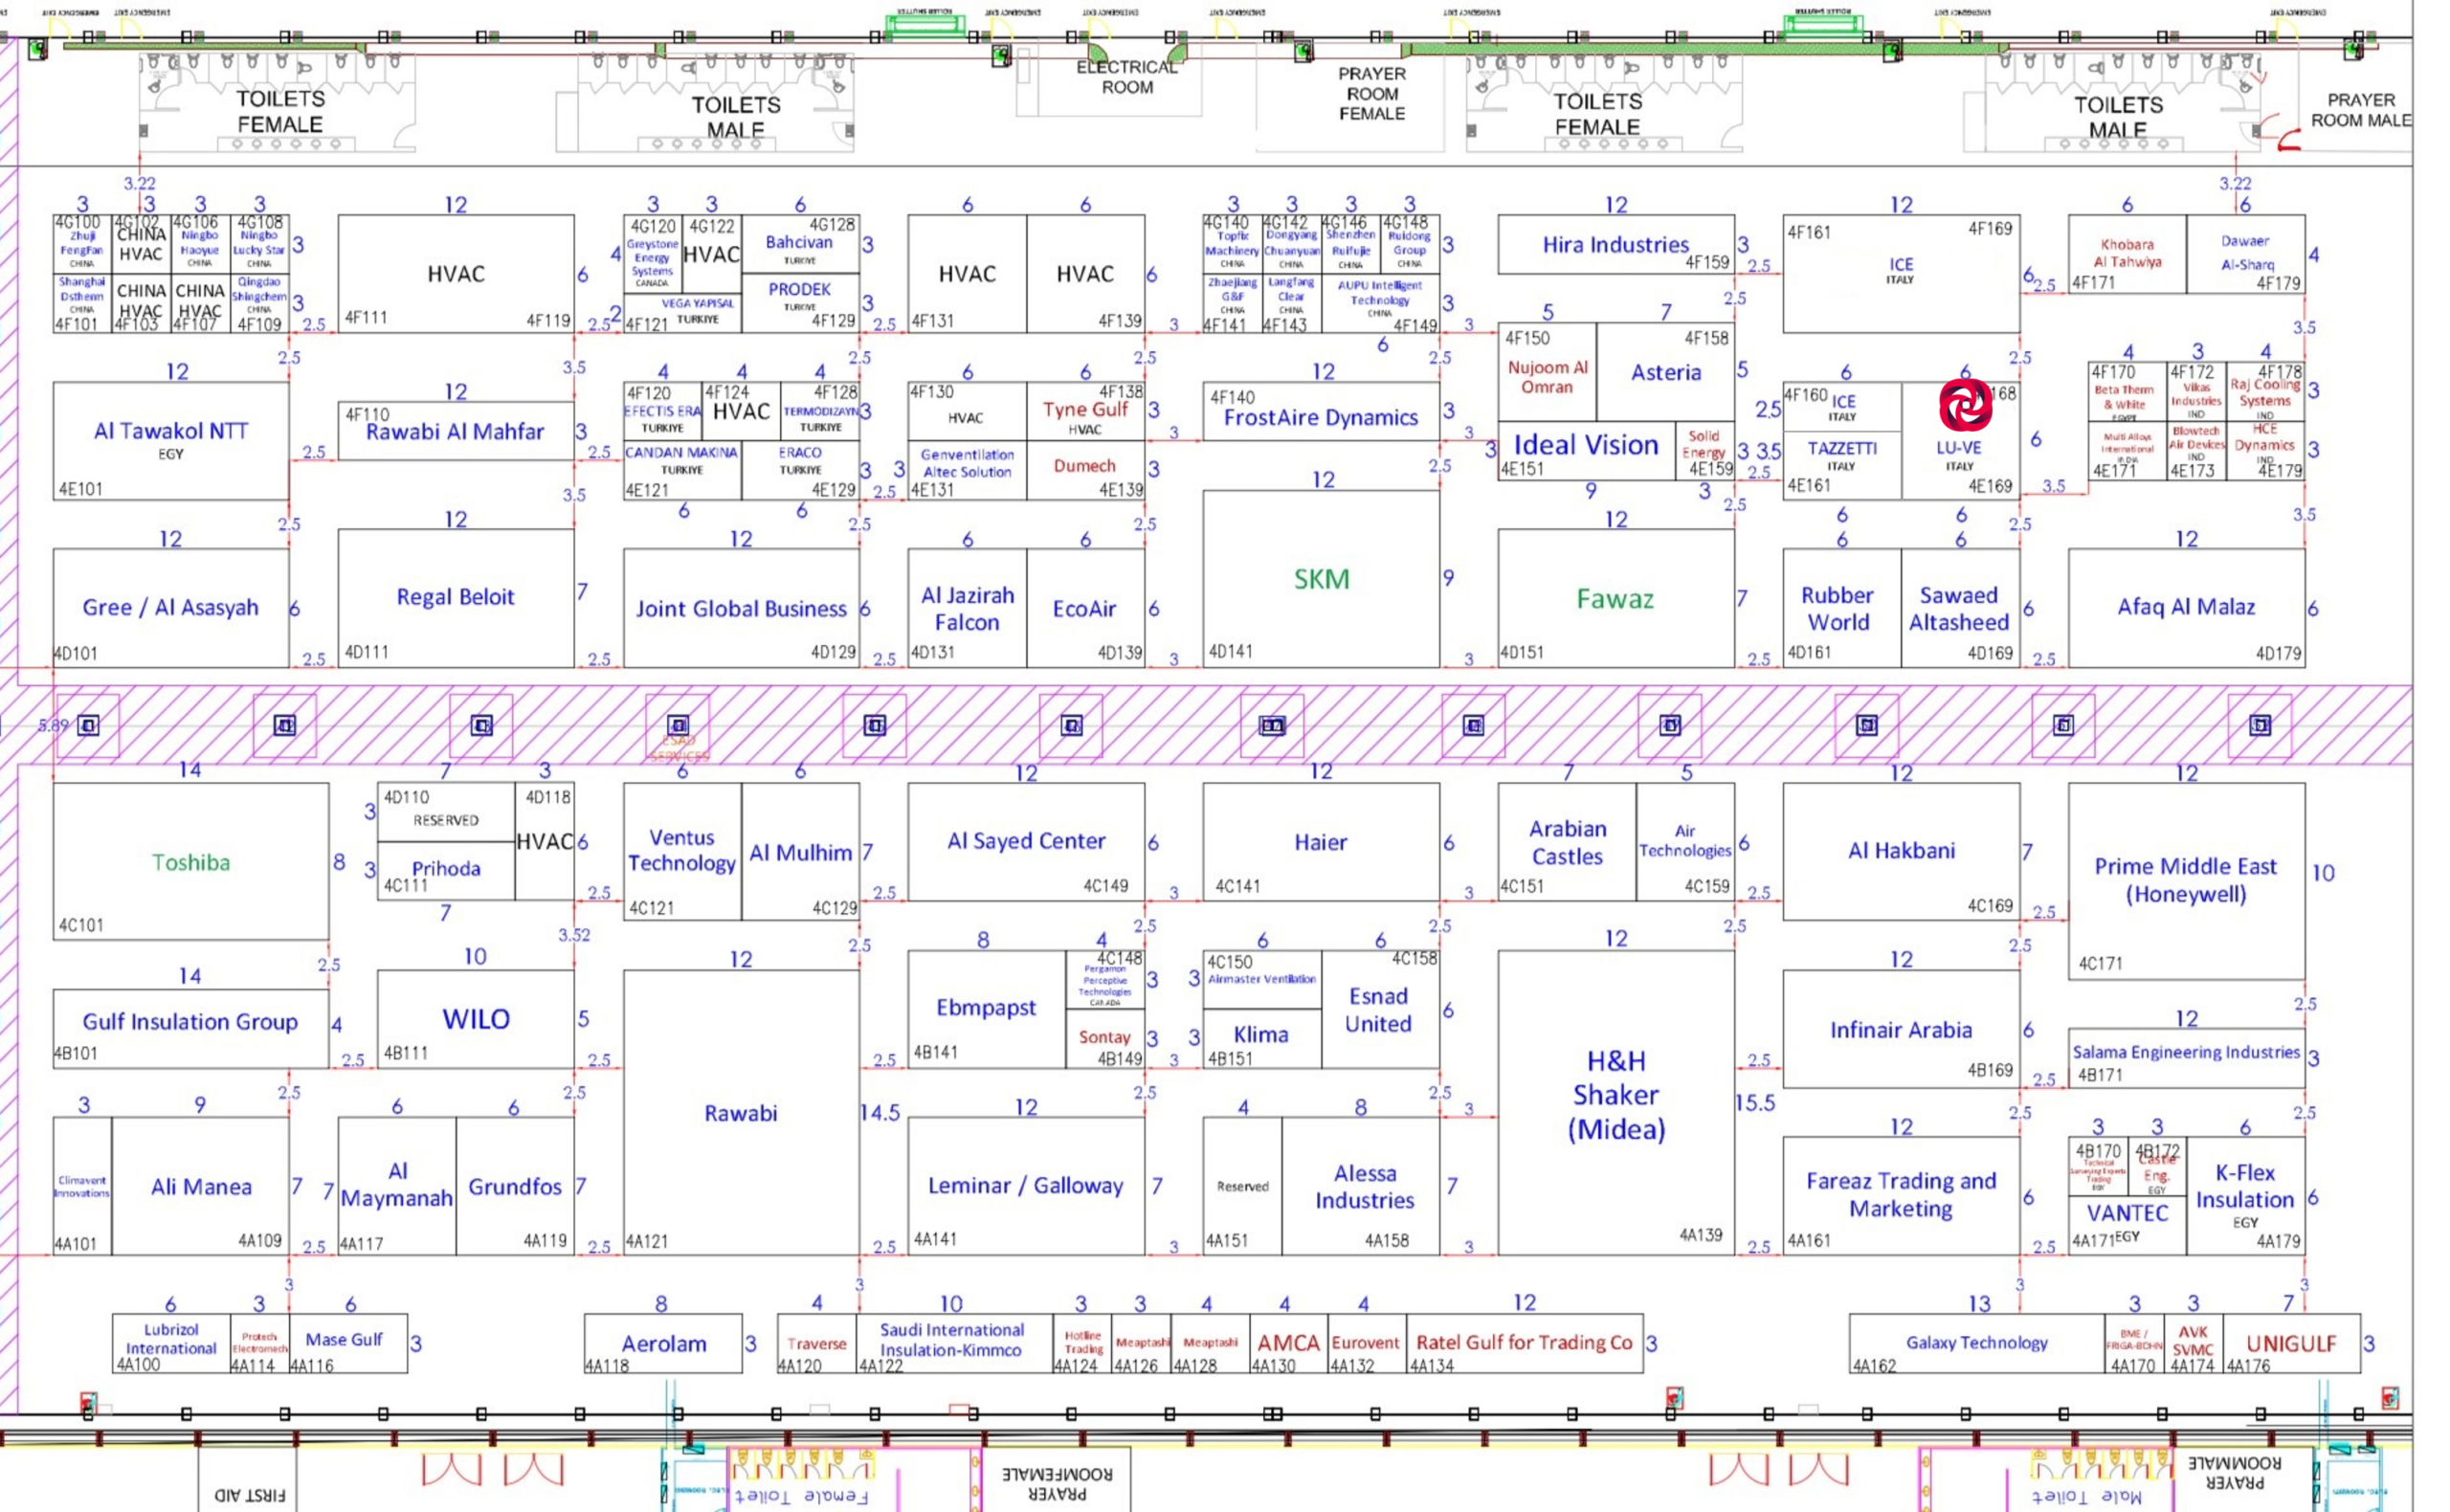2450x1512 pixels.
Task: Select the Regal Beloit booth label
Action: pos(455,597)
